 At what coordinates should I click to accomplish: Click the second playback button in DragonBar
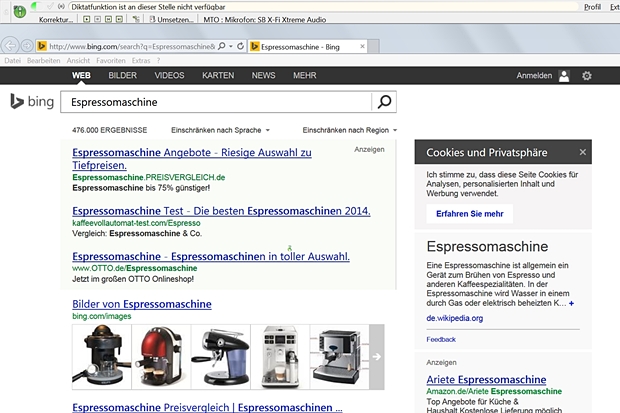pyautogui.click(x=97, y=19)
